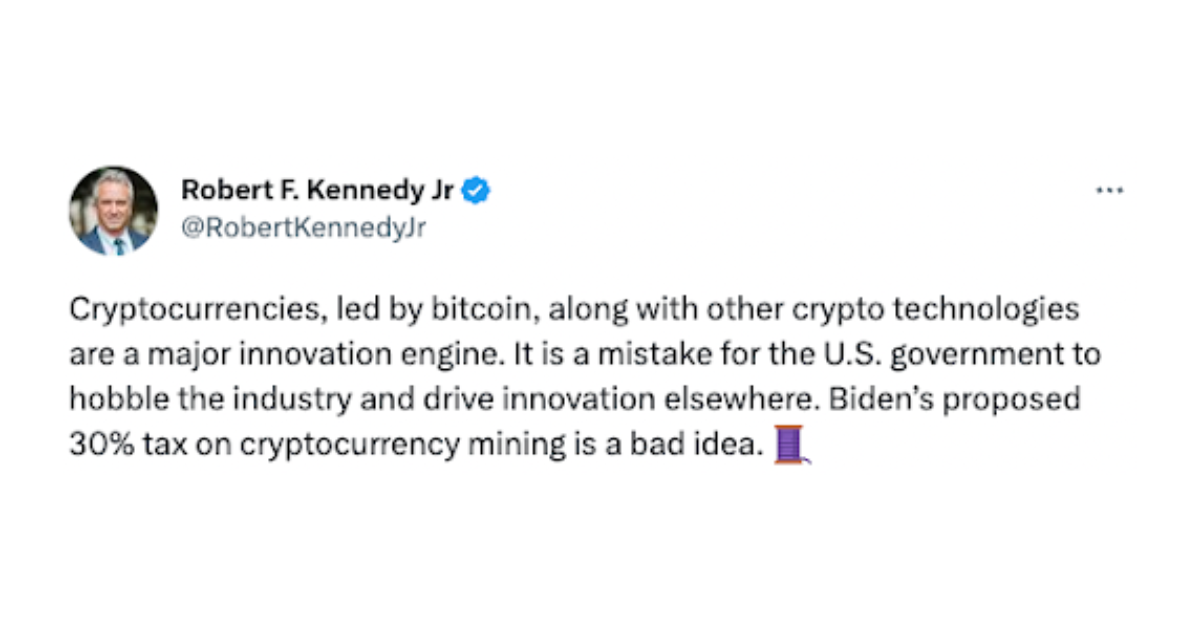The height and width of the screenshot is (630, 1200).
Task: Open the @RobertKennedyJr handle link
Action: [x=303, y=229]
